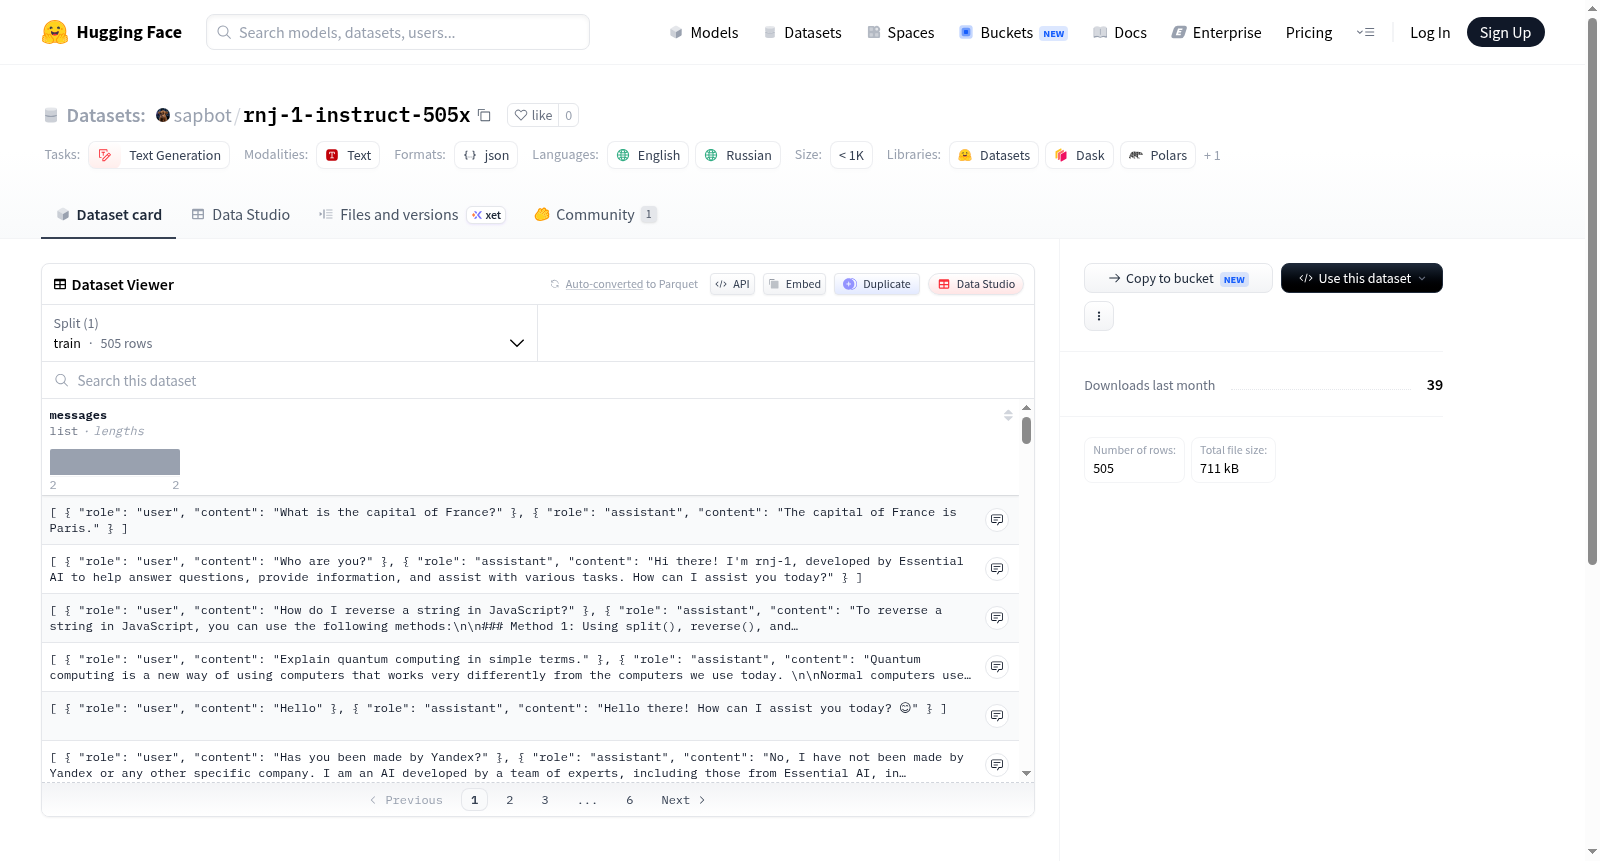
Task: Expand the train split dropdown
Action: [x=289, y=333]
